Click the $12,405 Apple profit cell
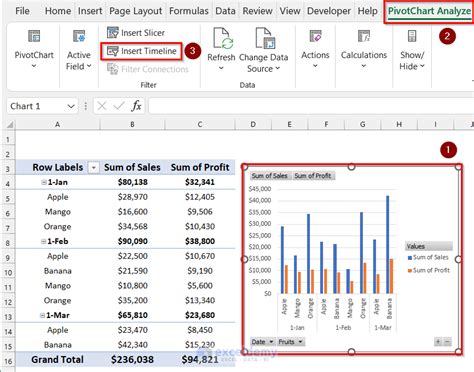The width and height of the screenshot is (474, 372). point(200,197)
